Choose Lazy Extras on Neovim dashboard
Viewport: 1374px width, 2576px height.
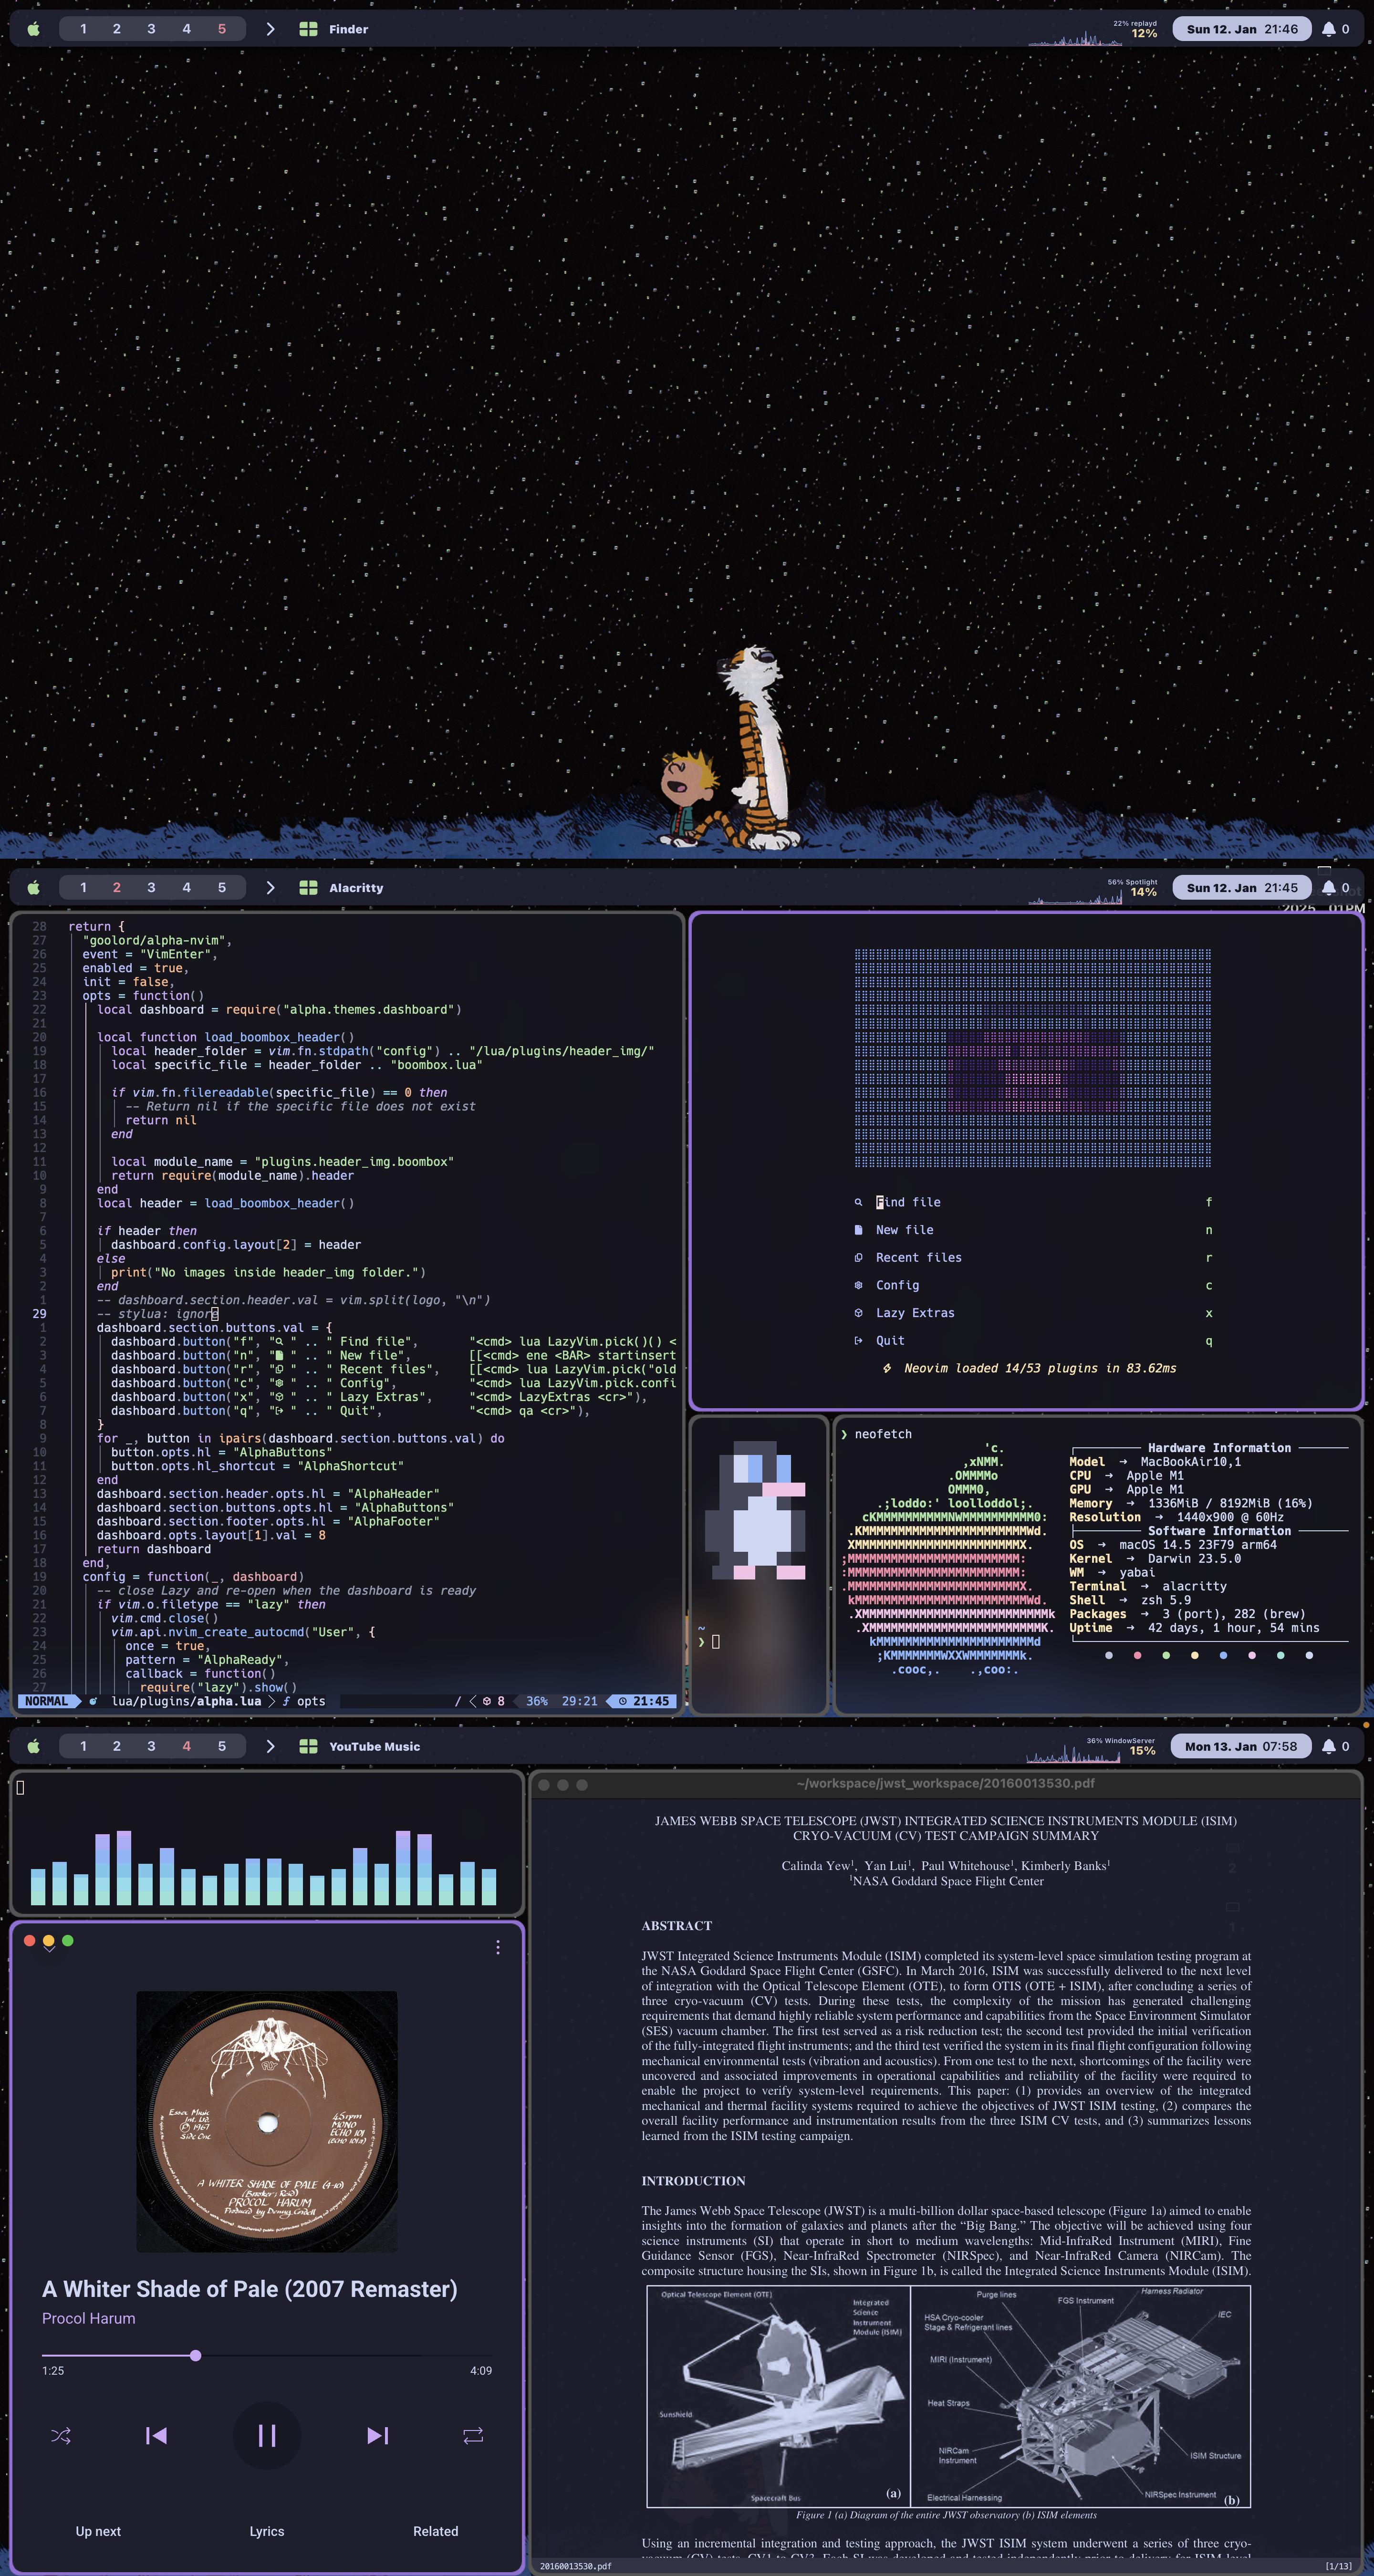[x=915, y=1313]
